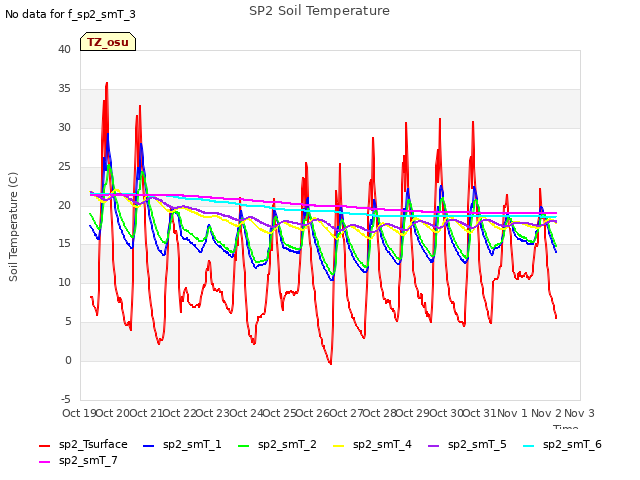Click the 0 y-axis tick label

coord(68,360)
